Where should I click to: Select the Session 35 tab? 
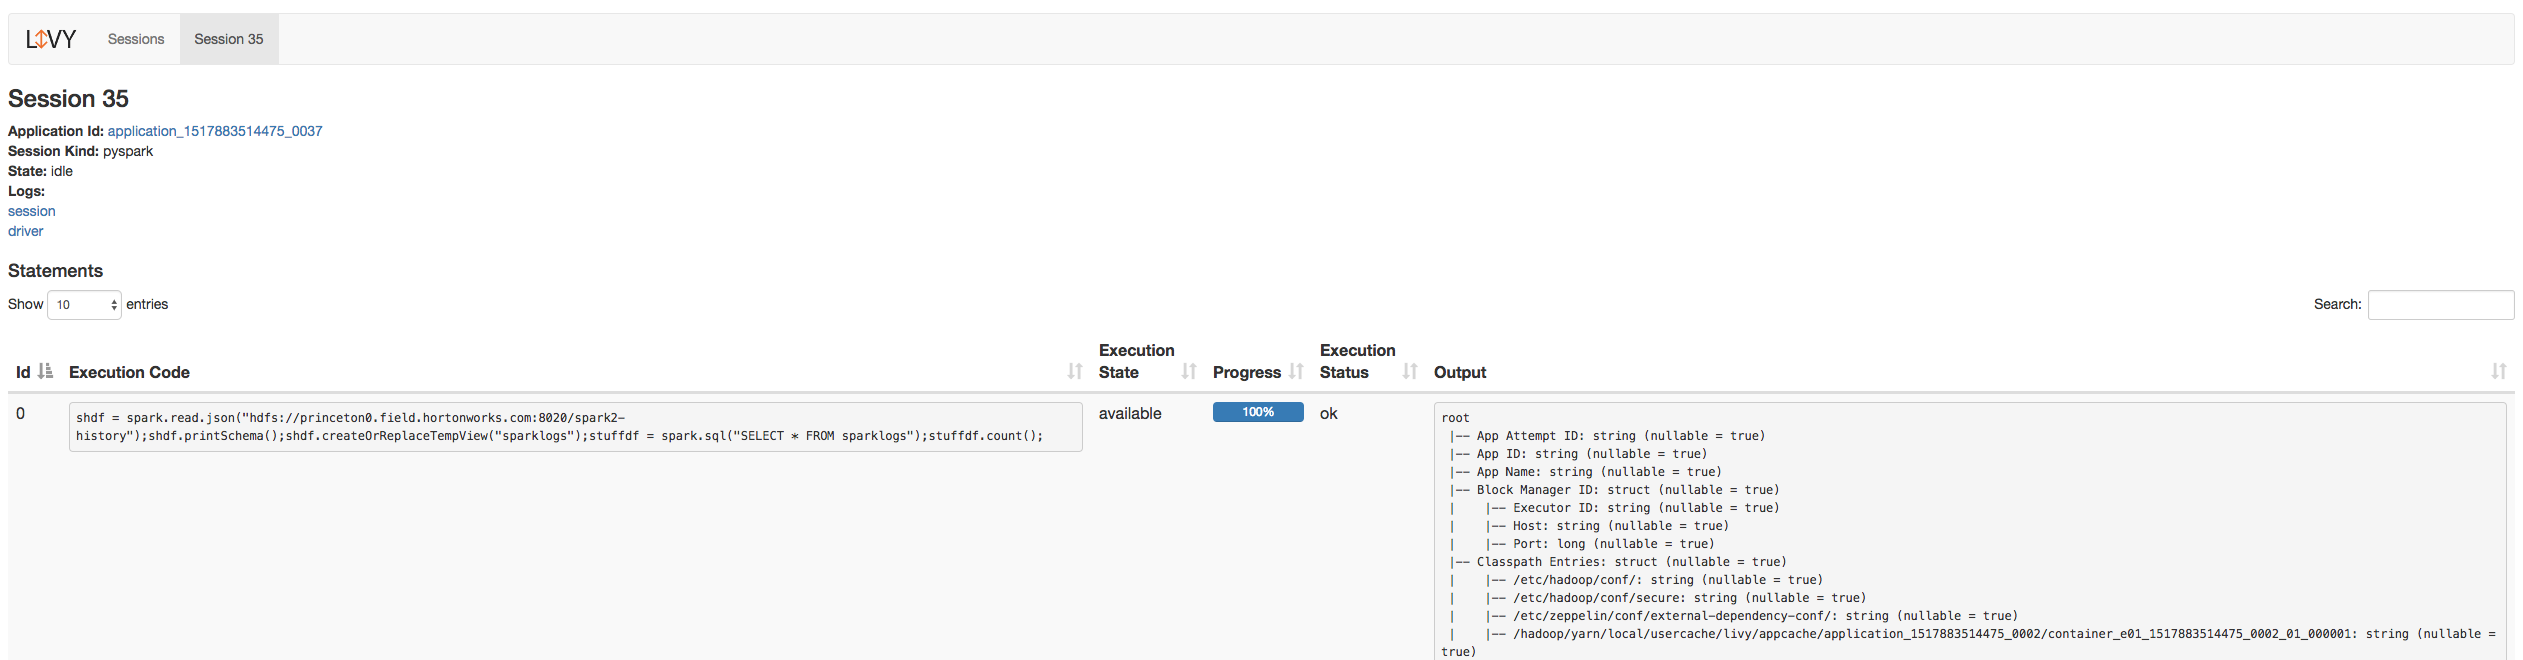229,39
